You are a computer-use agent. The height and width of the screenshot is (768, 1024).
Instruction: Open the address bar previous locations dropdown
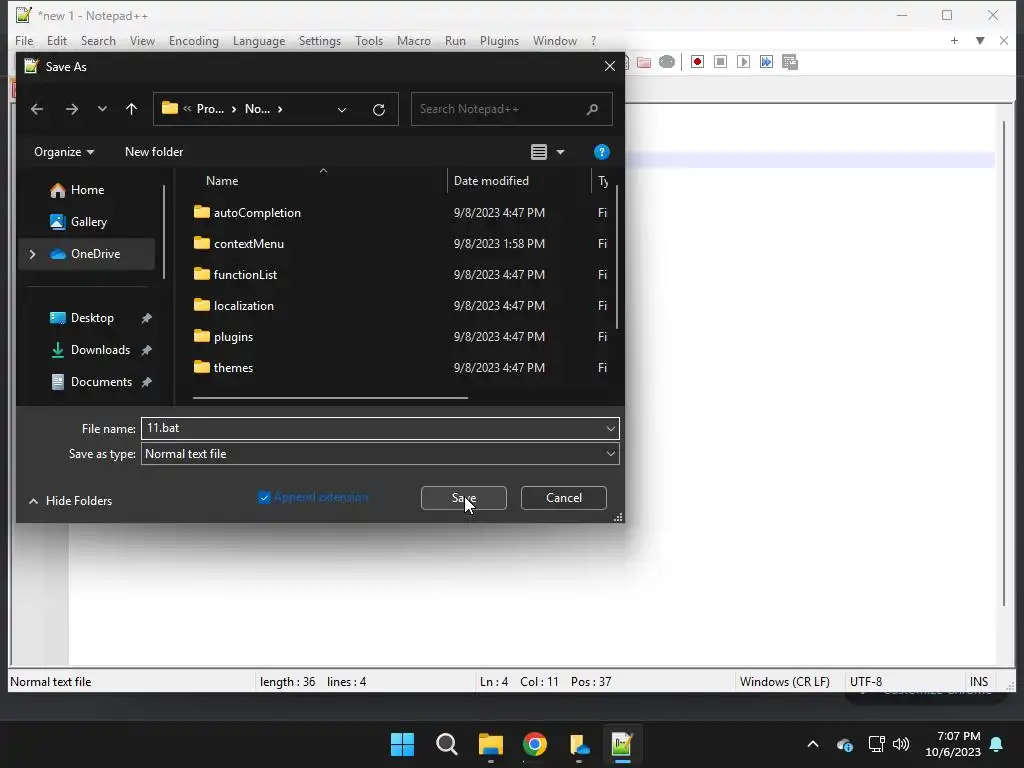pos(342,110)
